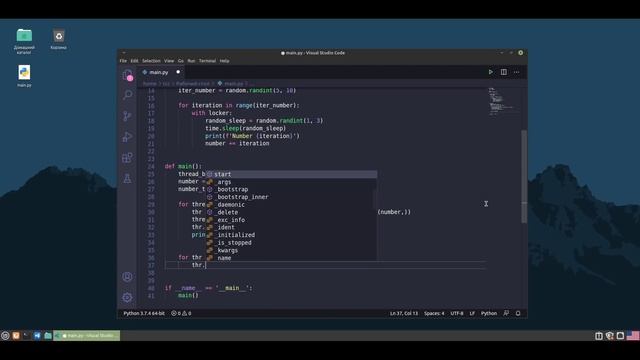Screen dimensions: 640x360
Task: Launch the orange browser icon in taskbar
Action: coord(16,336)
